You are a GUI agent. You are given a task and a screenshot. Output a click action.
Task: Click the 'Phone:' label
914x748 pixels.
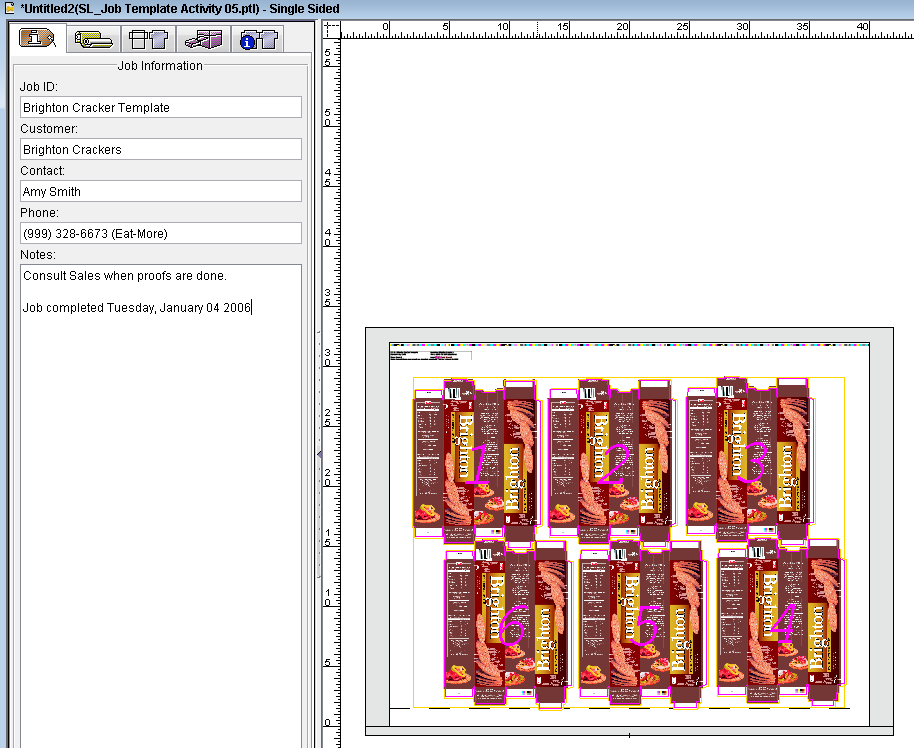pos(40,213)
